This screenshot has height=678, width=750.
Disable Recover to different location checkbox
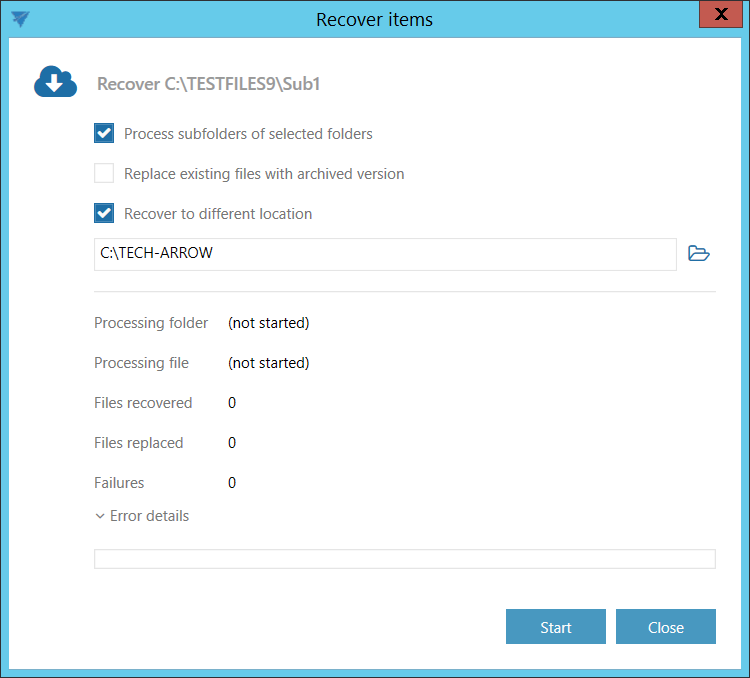[104, 213]
